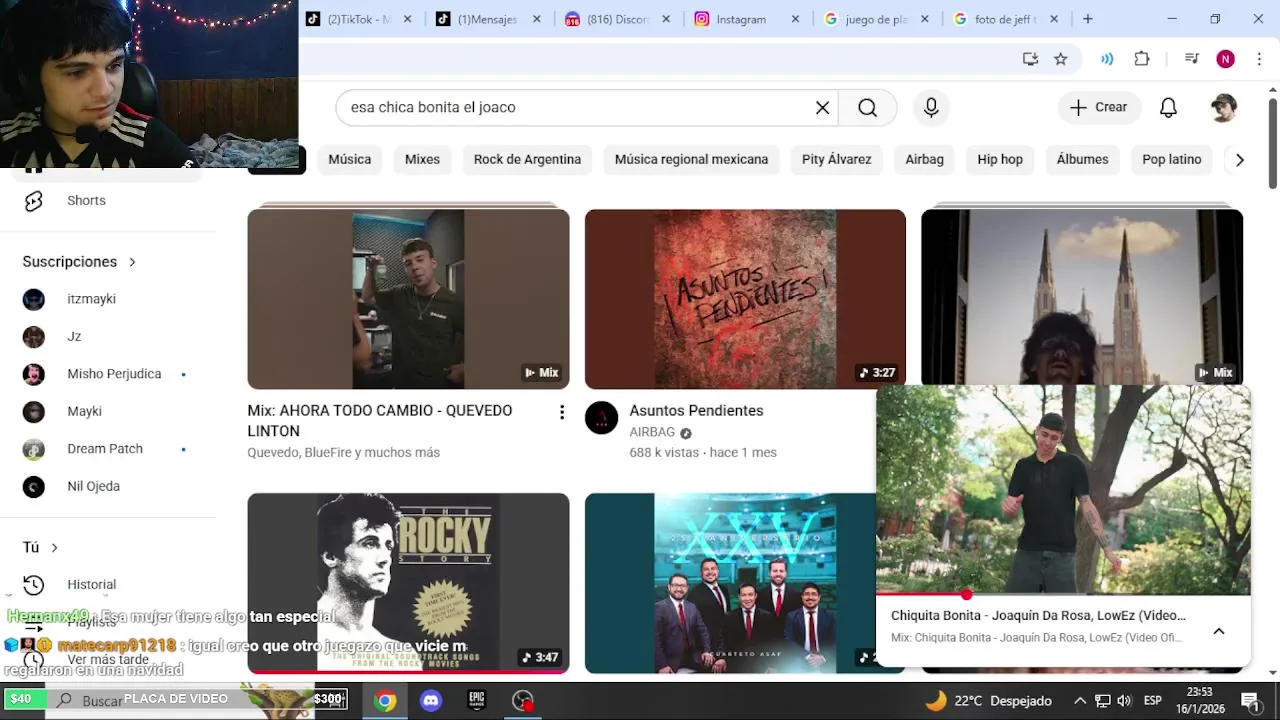
Task: Click the Crear button
Action: click(1098, 108)
